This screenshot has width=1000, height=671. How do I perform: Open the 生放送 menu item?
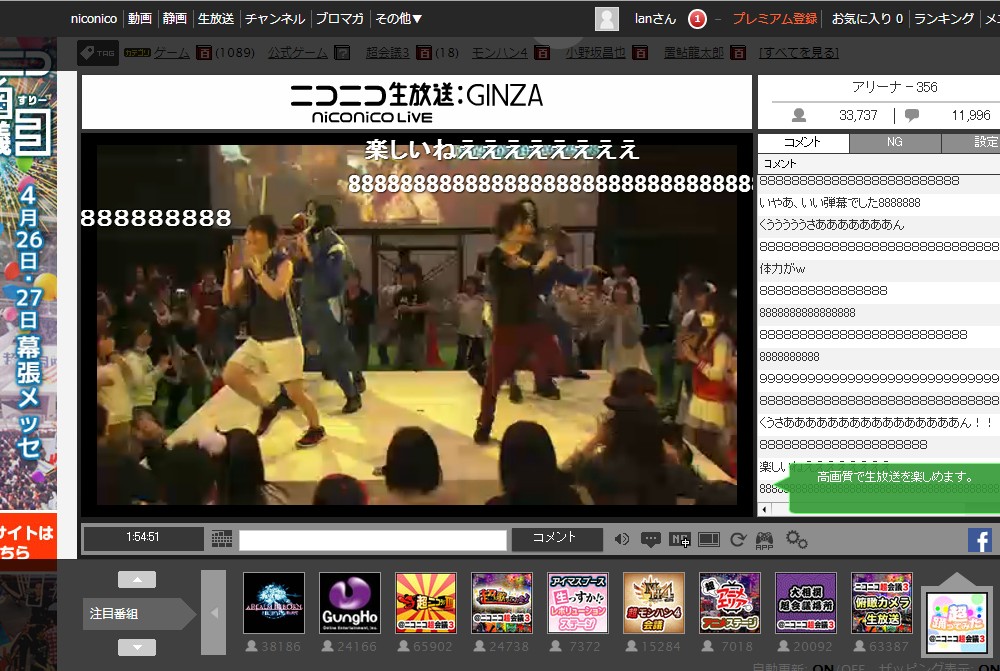tap(215, 19)
